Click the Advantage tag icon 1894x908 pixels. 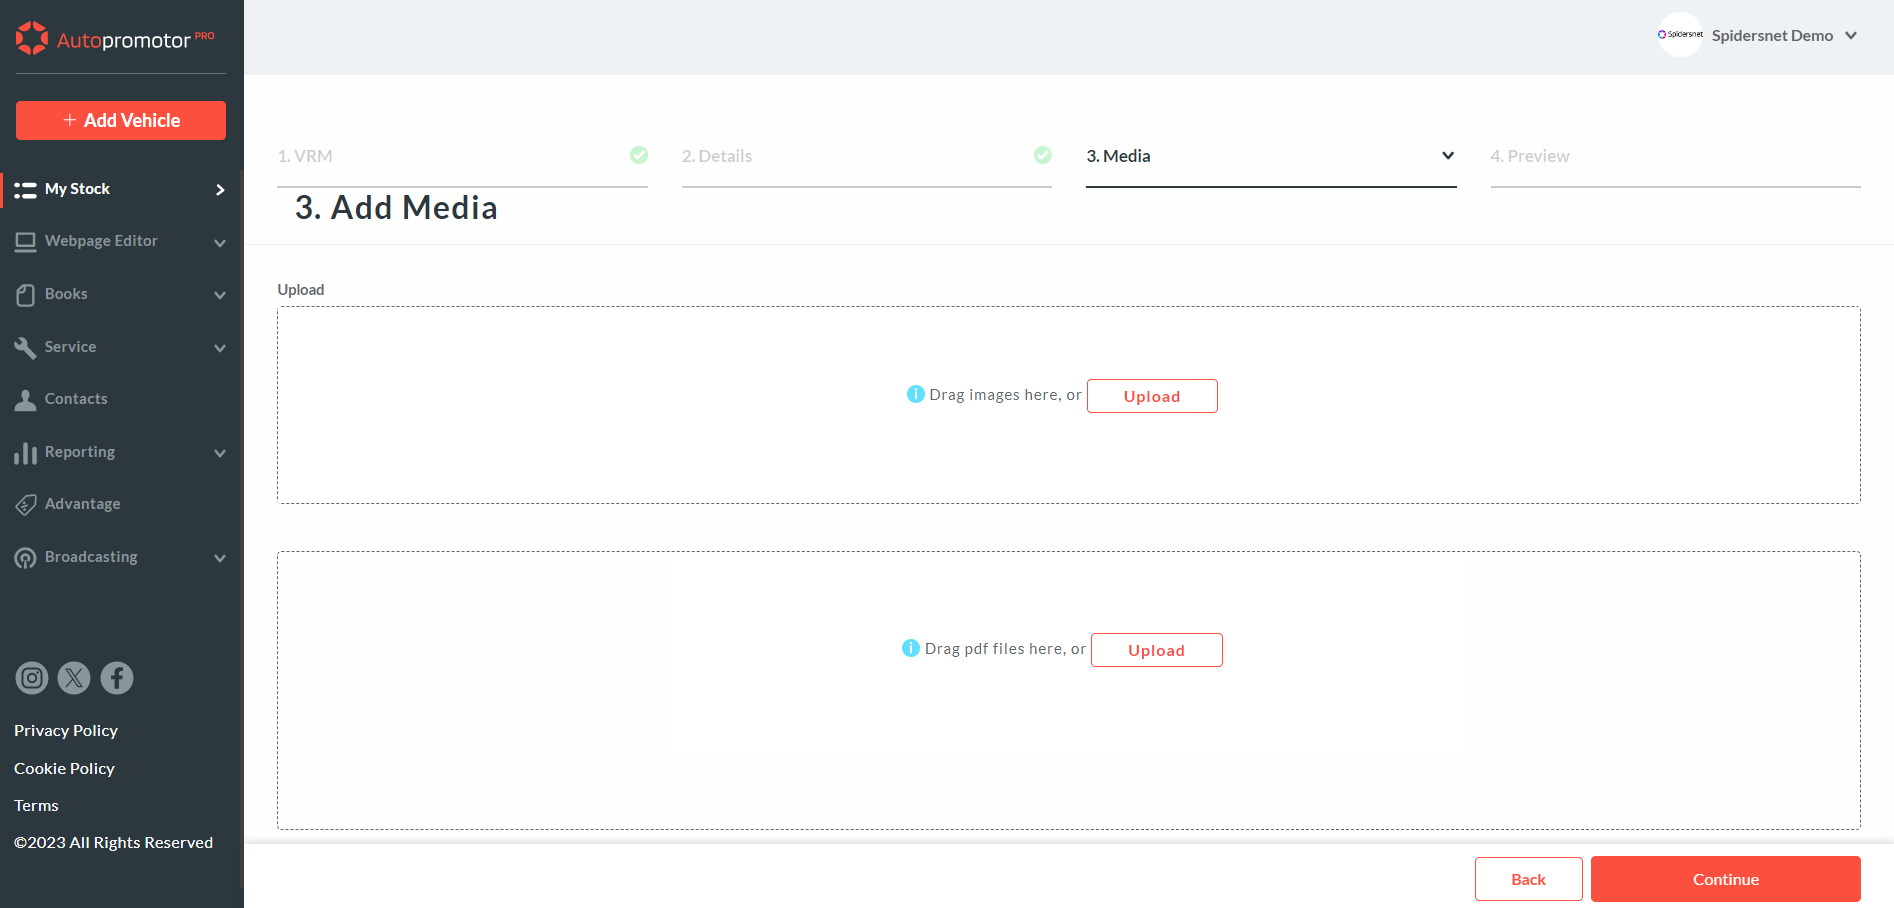(26, 505)
